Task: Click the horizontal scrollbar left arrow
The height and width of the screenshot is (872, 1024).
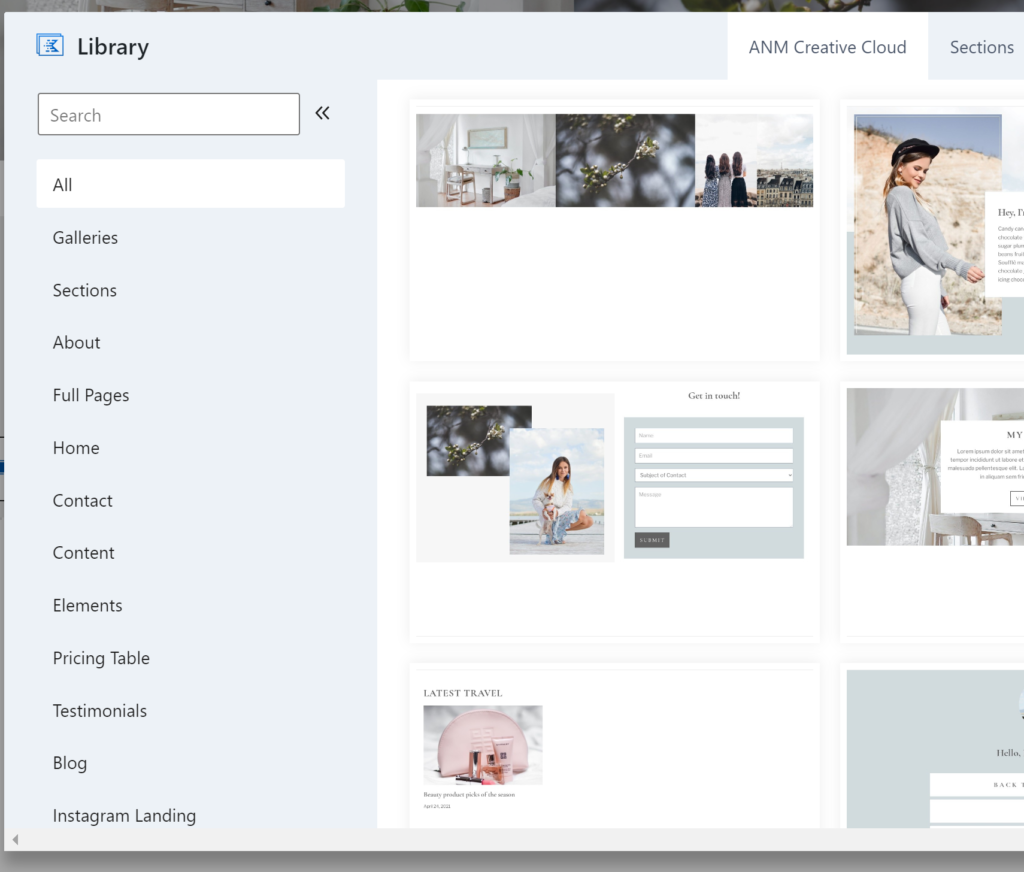Action: (x=15, y=839)
